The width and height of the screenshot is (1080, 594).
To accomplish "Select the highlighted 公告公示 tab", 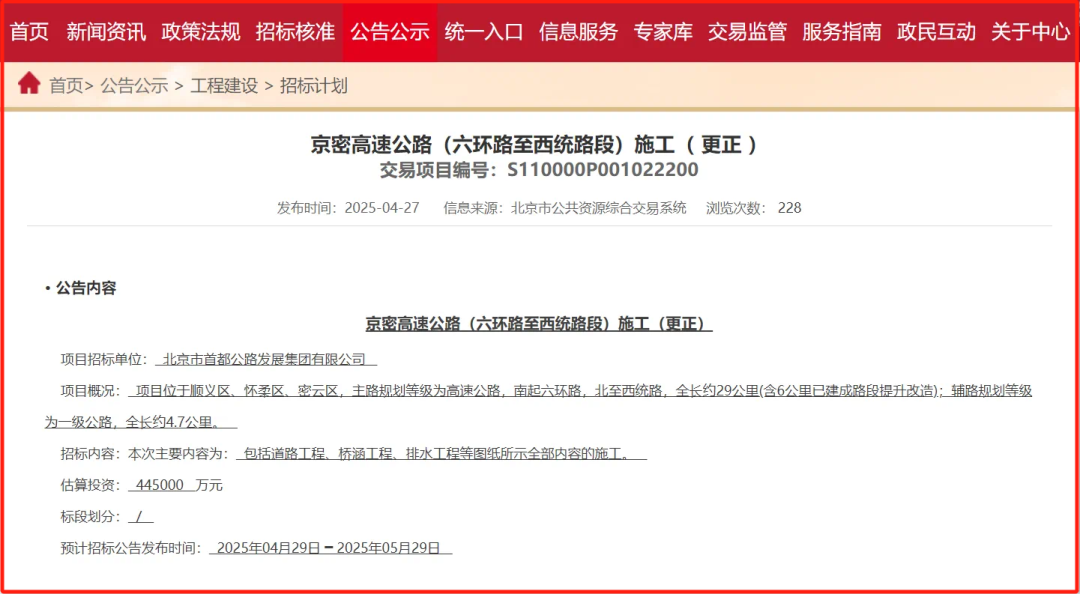I will click(389, 31).
